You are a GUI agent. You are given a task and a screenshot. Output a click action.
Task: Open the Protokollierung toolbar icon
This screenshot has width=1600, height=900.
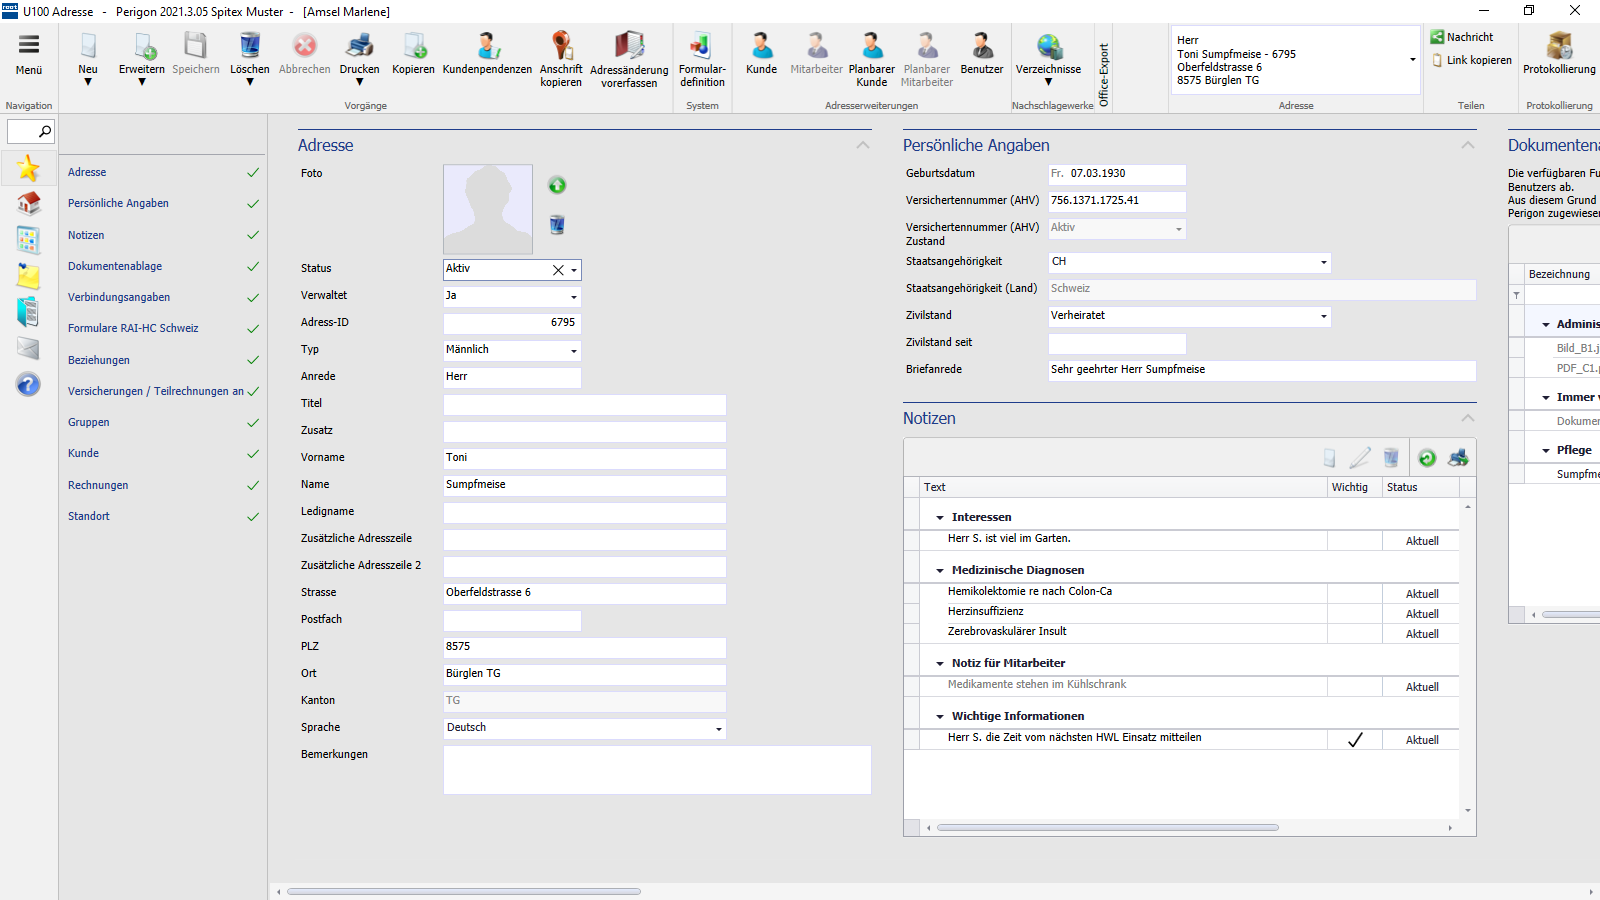click(1559, 46)
